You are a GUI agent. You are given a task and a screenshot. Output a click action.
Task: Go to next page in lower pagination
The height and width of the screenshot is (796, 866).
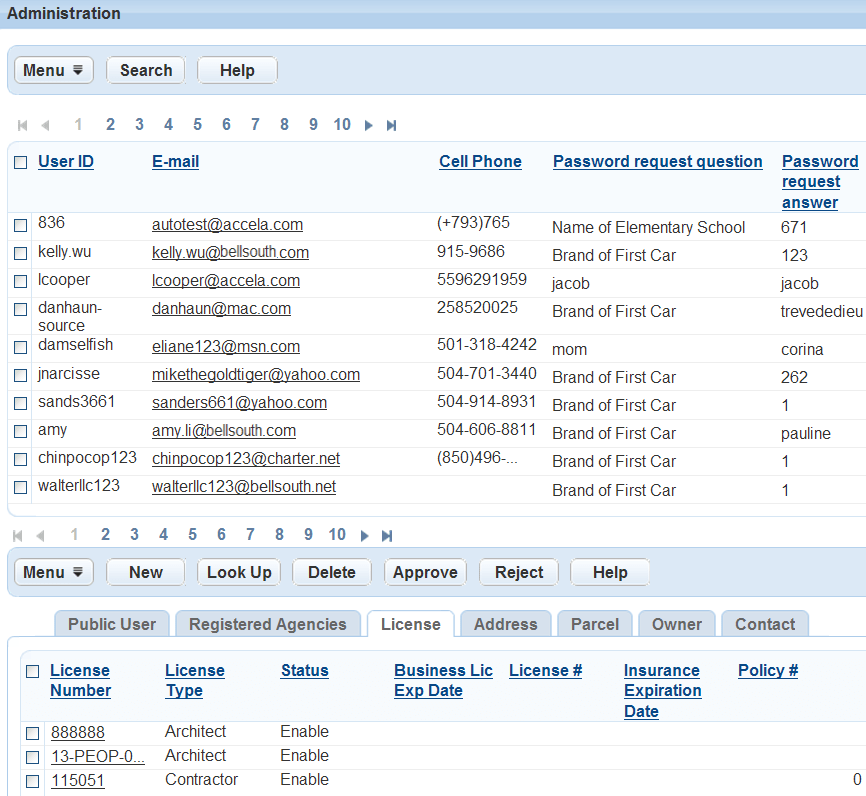click(364, 536)
